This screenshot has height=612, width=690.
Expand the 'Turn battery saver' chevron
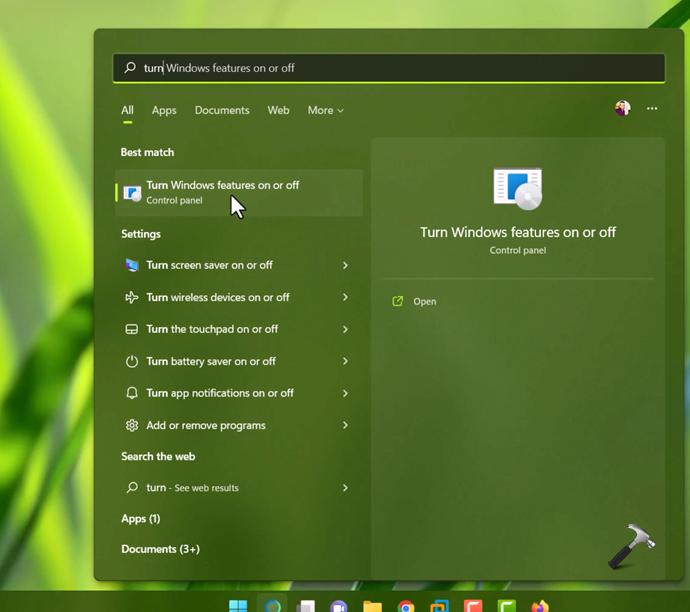(345, 361)
